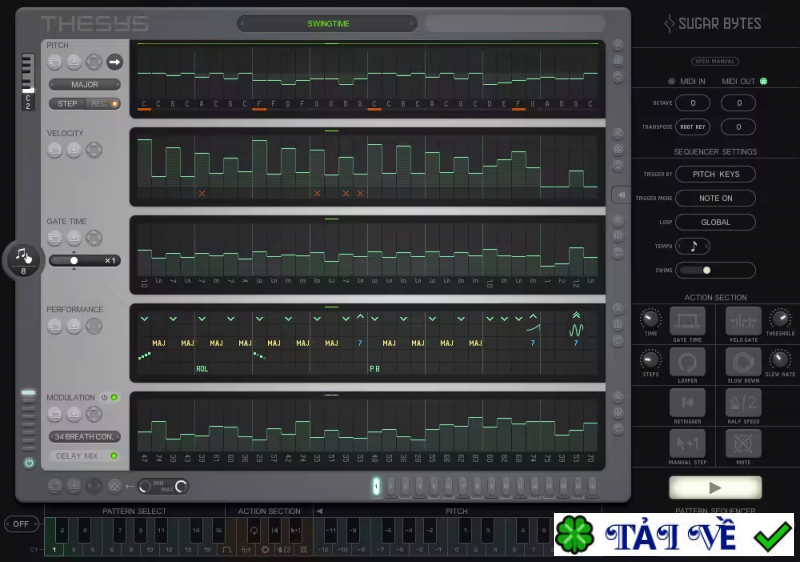The image size is (800, 562).
Task: Click Pattern Select keyboard key 7
Action: 120,531
